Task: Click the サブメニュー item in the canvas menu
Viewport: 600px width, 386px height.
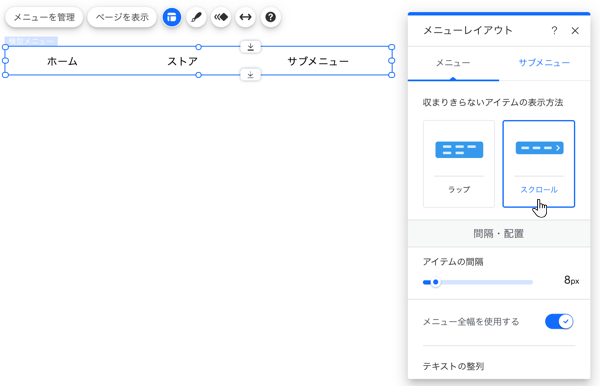Action: pyautogui.click(x=318, y=61)
